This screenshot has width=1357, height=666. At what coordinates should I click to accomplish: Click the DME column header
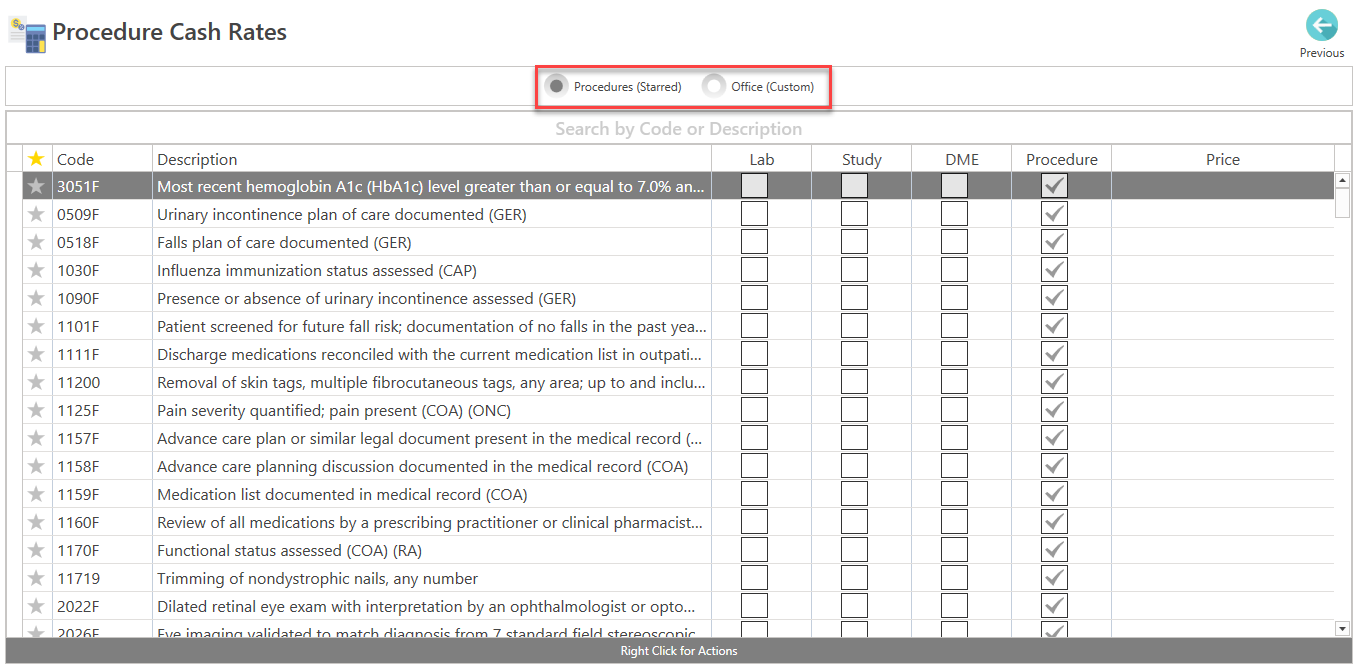(x=961, y=159)
